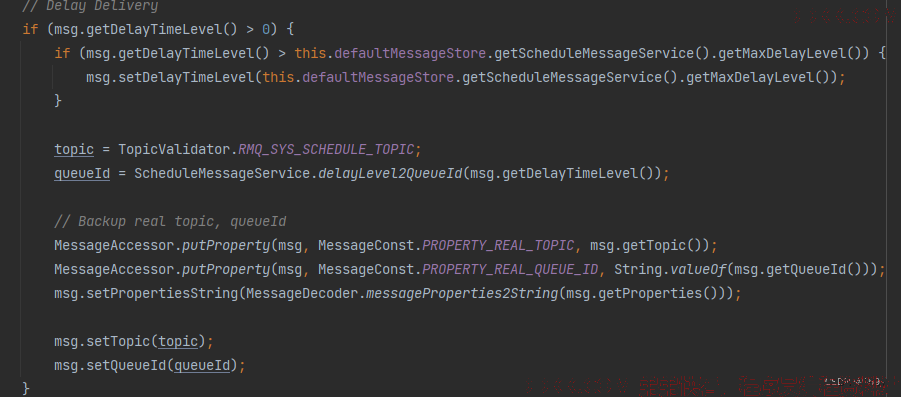
Task: Place cursor in the Delay Delivery comment
Action: [90, 6]
